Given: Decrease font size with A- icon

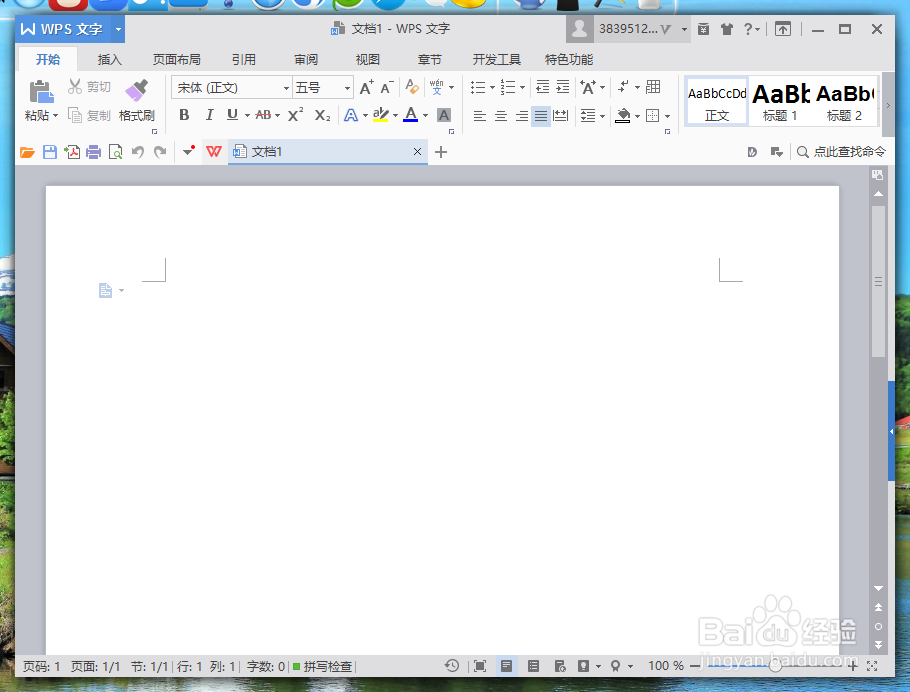Looking at the screenshot, I should tap(387, 88).
